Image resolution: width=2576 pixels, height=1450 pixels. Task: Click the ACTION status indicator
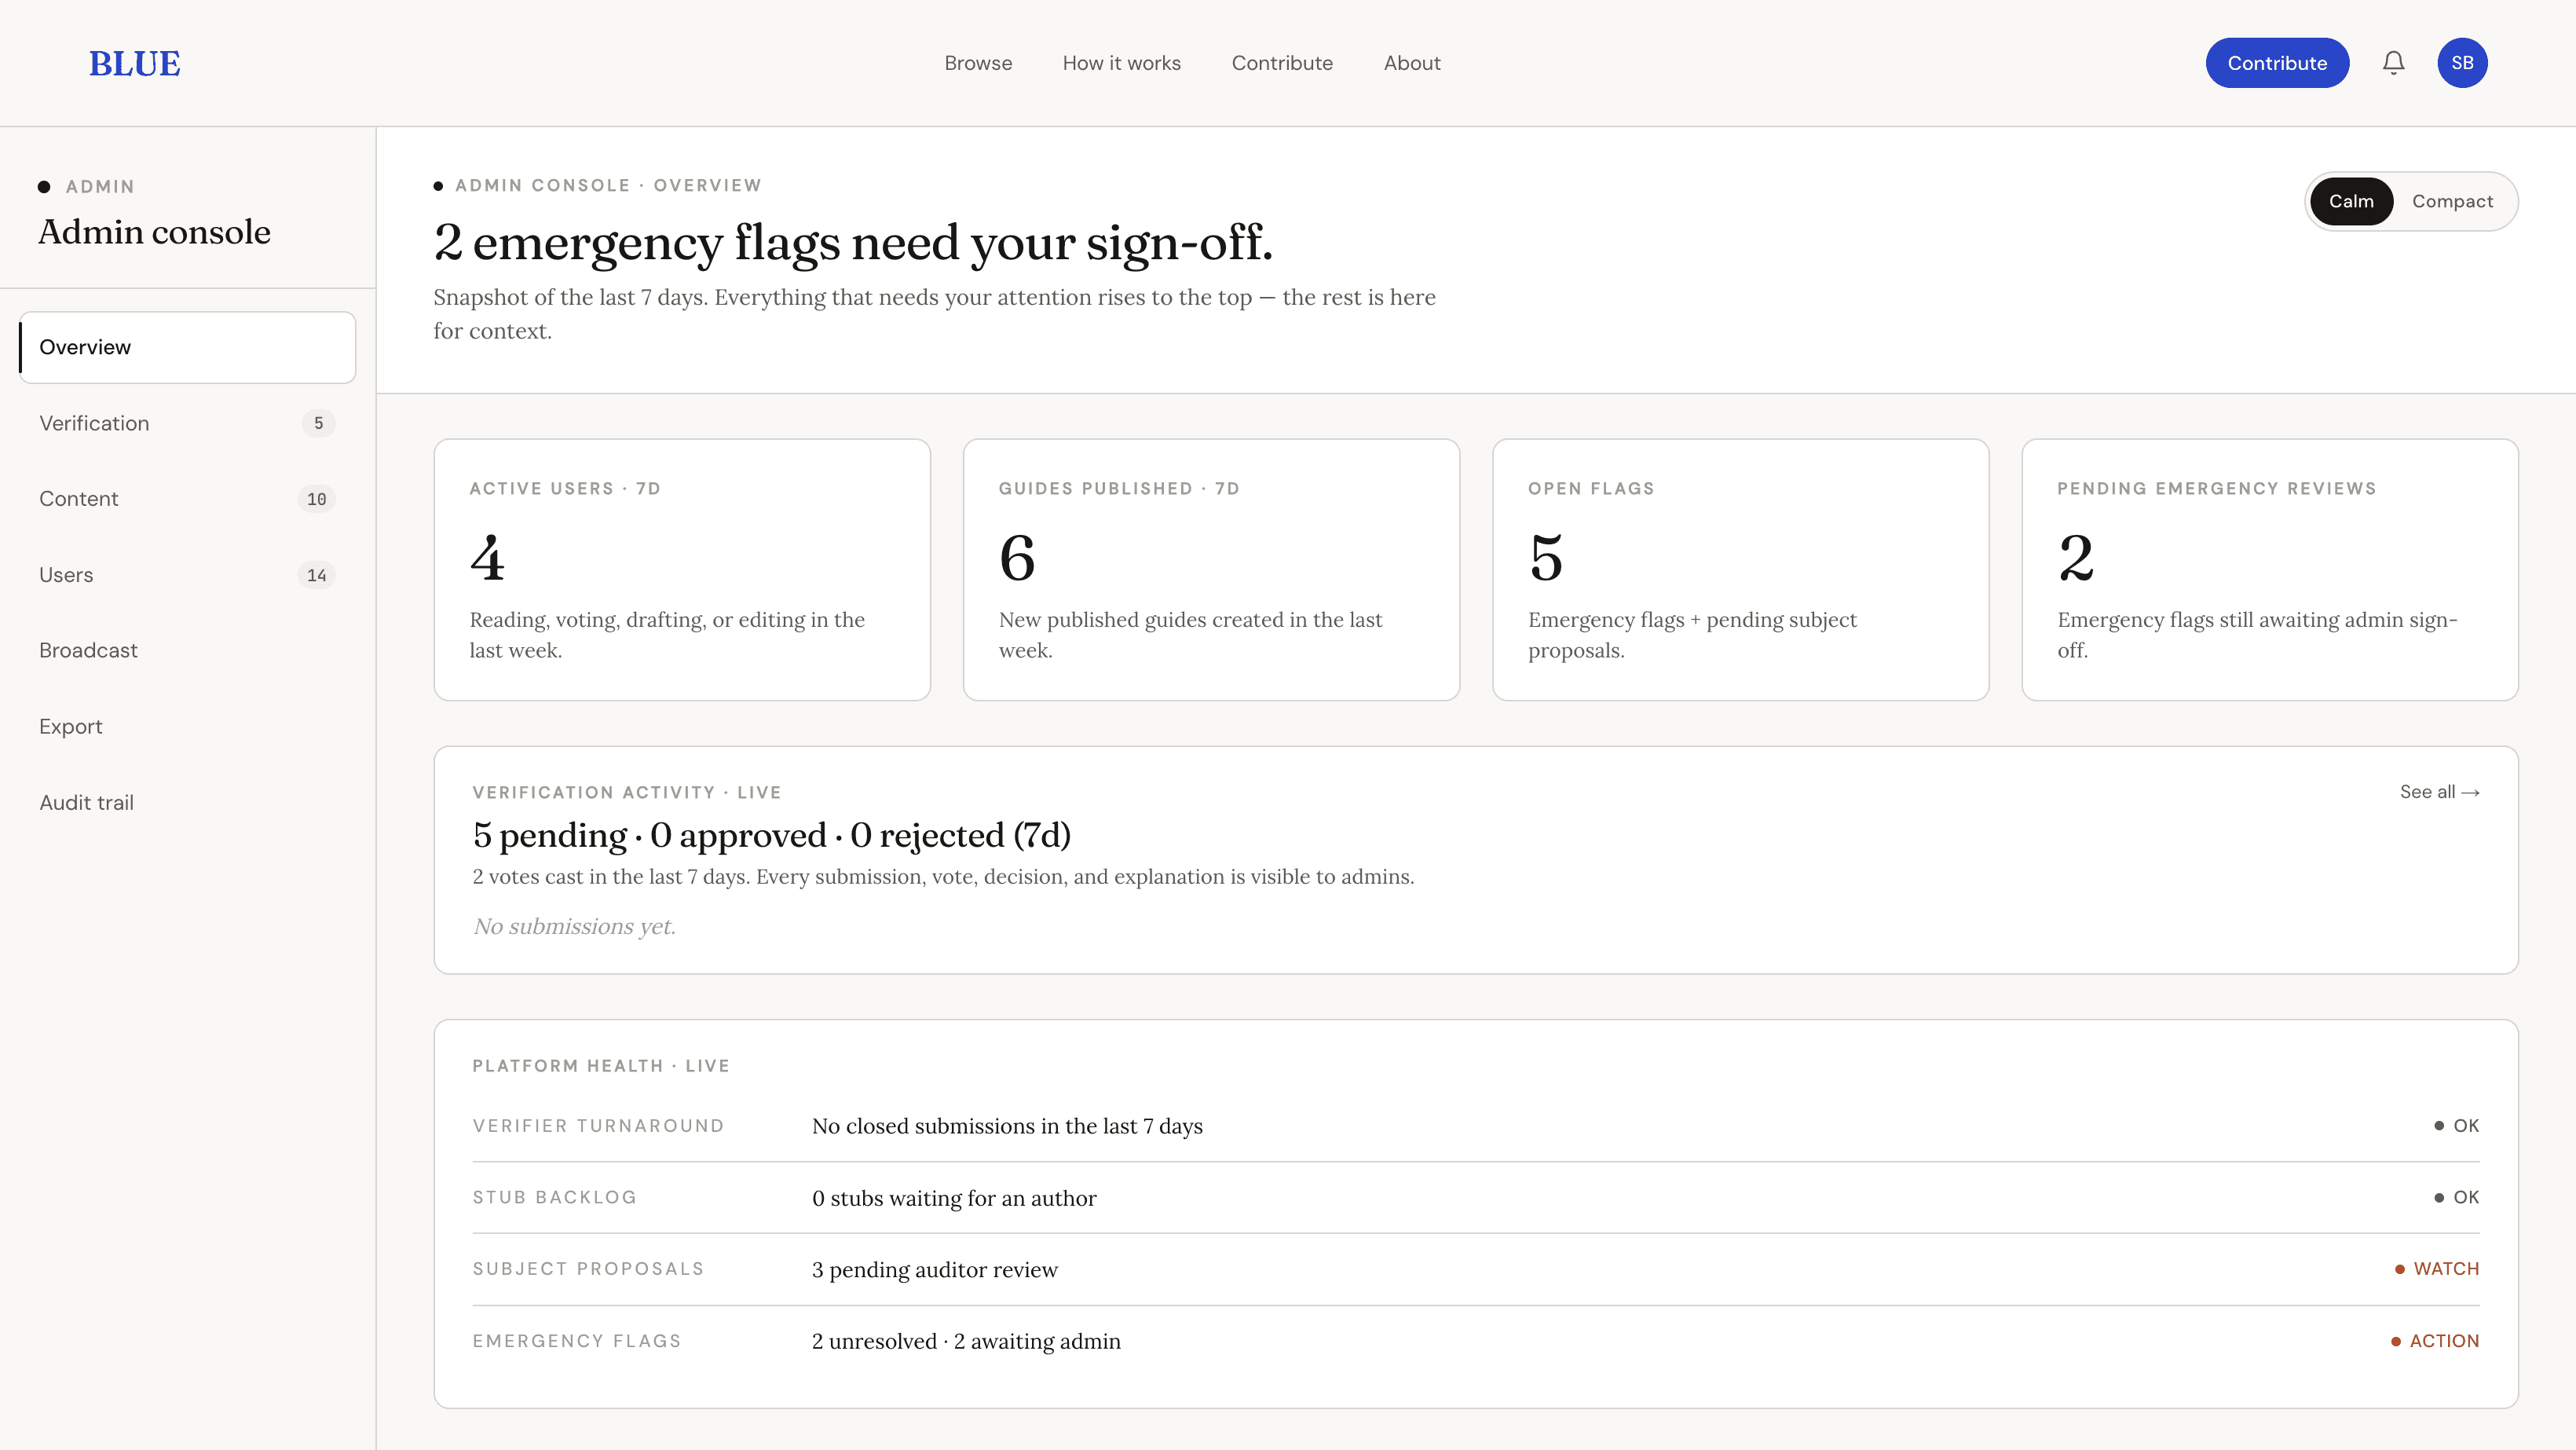pos(2435,1341)
